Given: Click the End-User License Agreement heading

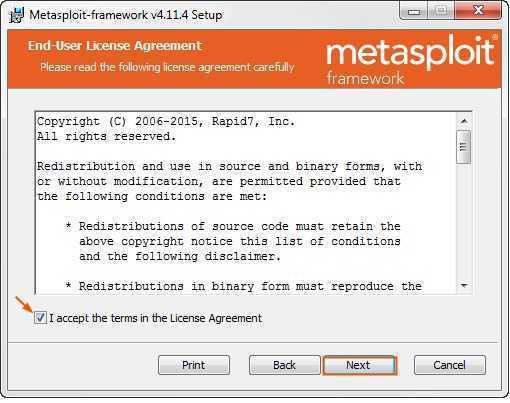Looking at the screenshot, I should (115, 46).
